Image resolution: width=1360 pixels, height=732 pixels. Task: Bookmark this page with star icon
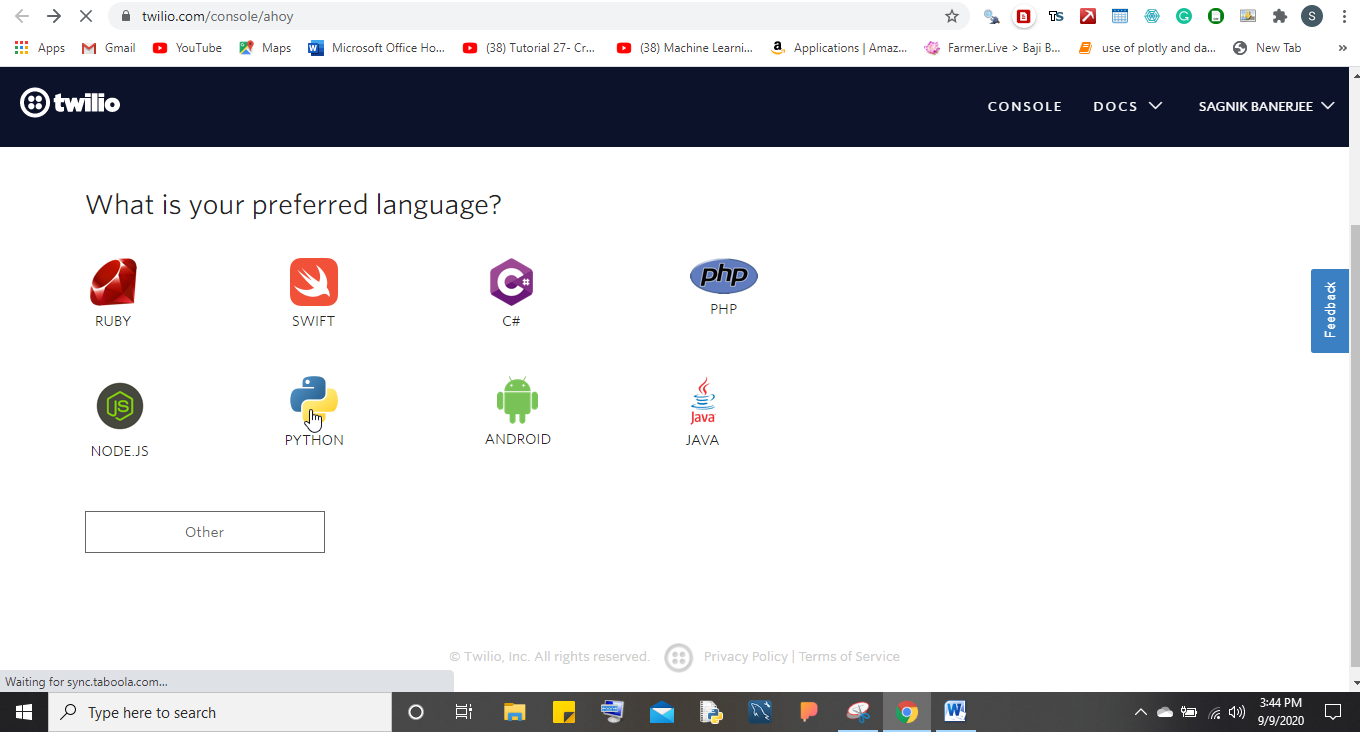click(x=952, y=16)
